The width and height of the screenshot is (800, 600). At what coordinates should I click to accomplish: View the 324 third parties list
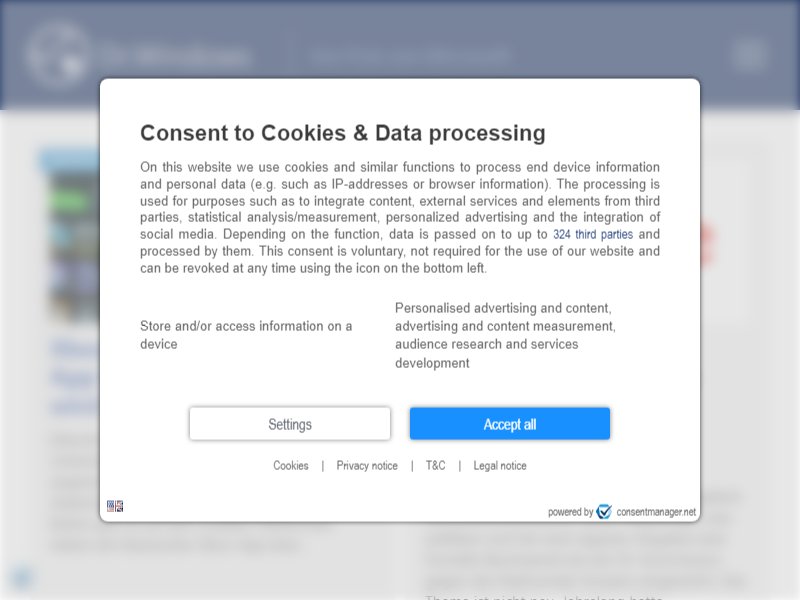click(593, 234)
